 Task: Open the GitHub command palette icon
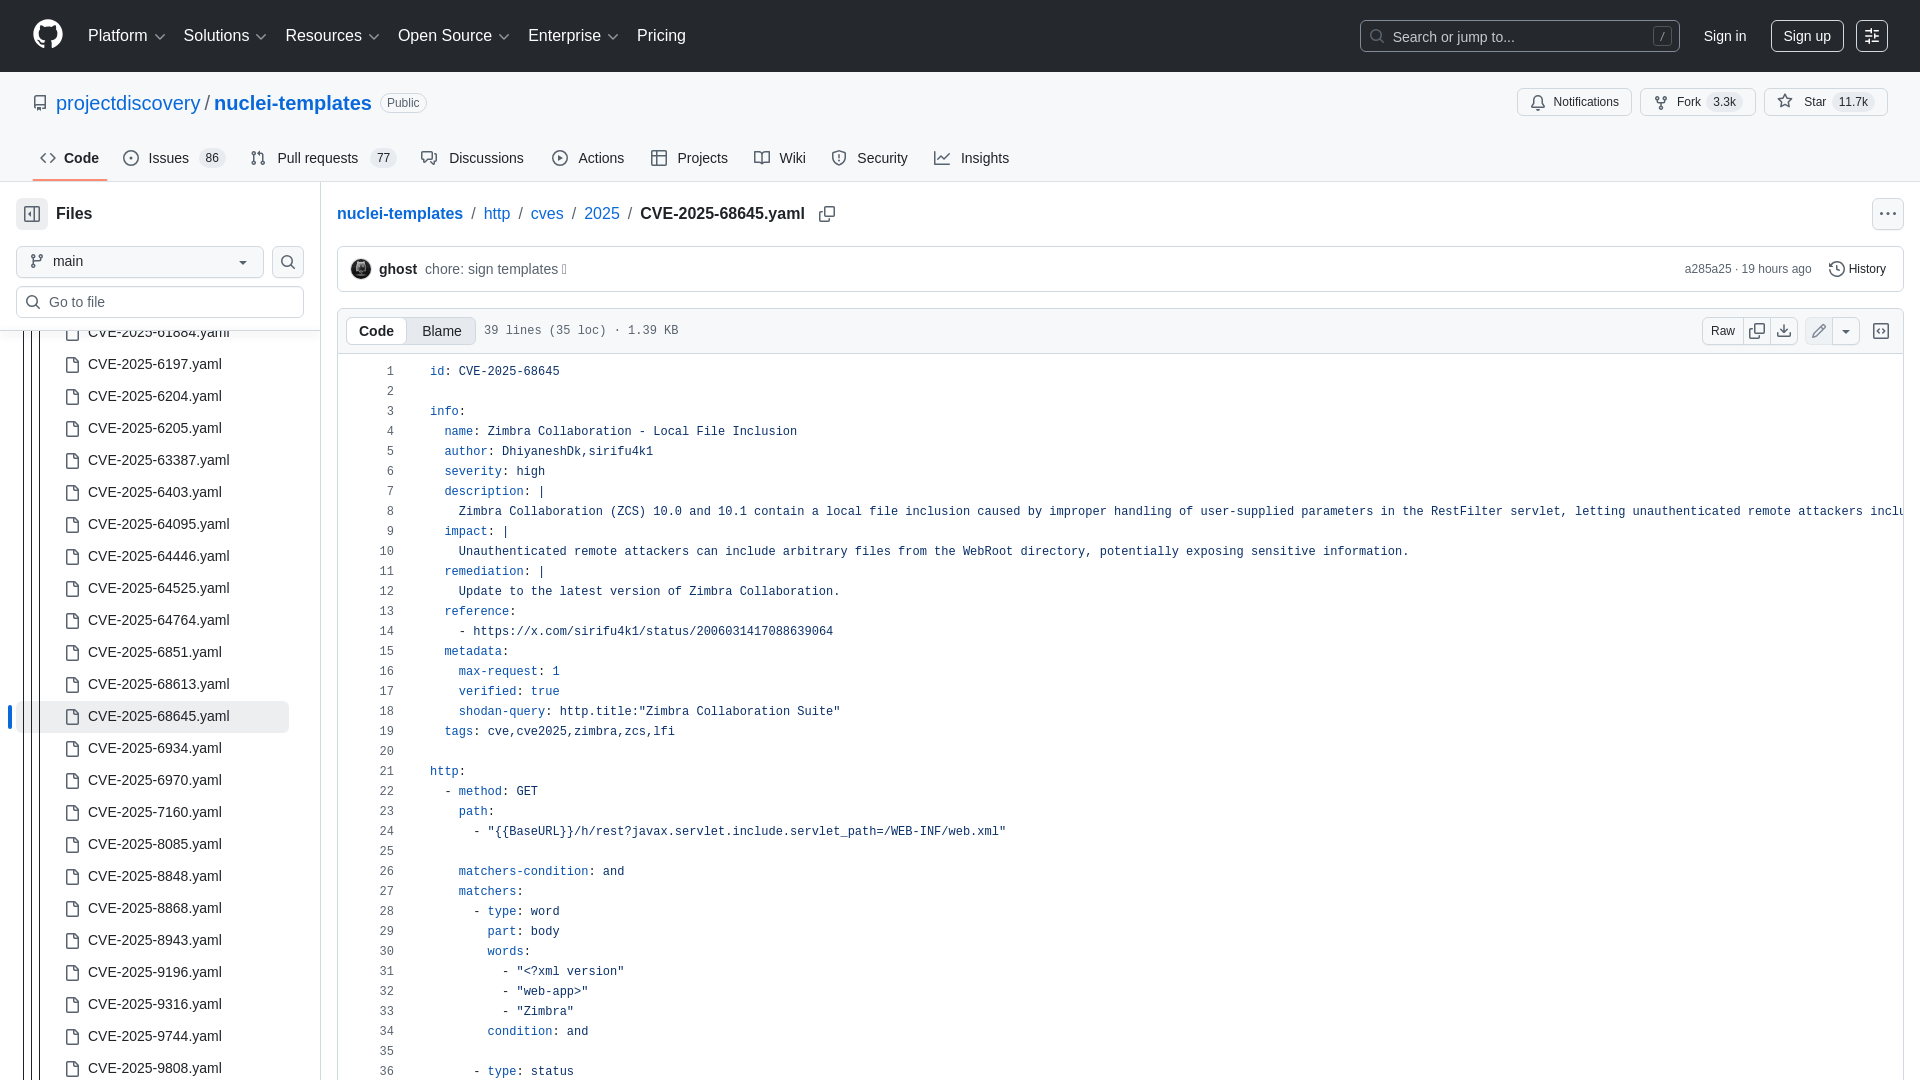tap(1872, 36)
